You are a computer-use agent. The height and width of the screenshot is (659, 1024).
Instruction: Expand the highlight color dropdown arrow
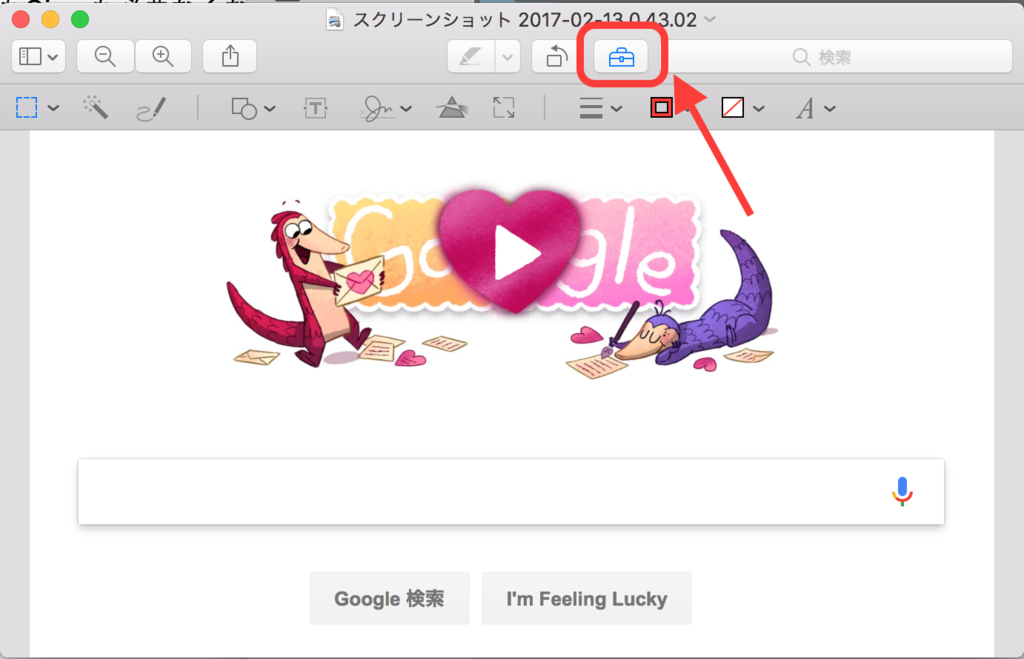click(507, 57)
